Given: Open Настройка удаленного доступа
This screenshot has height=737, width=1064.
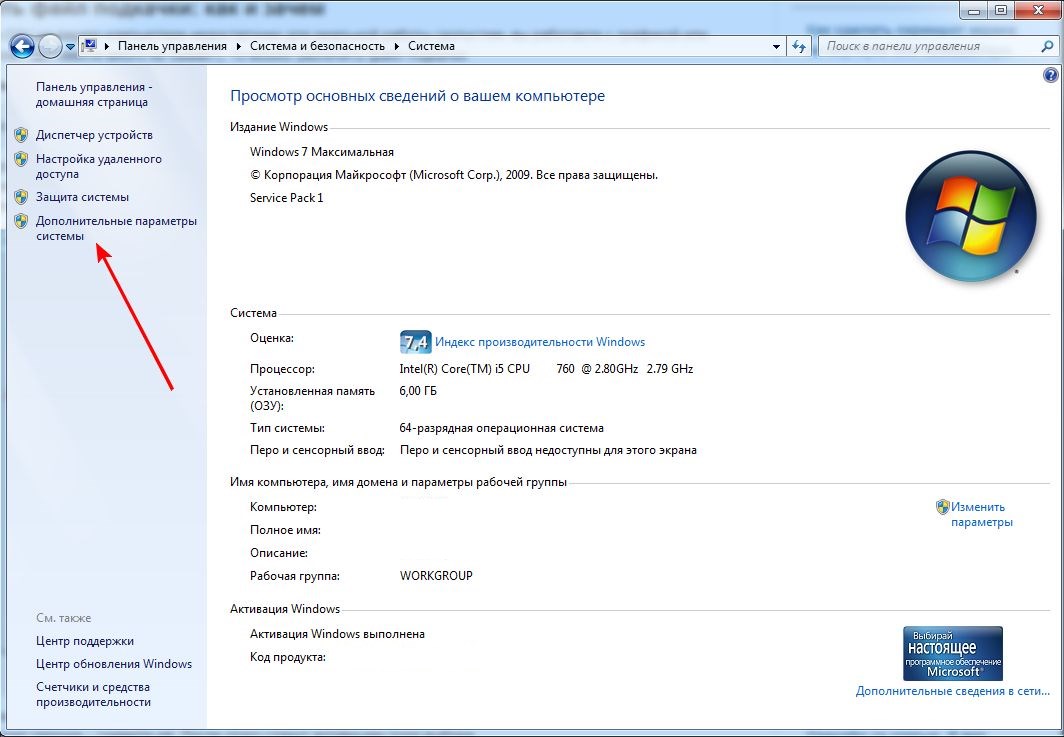Looking at the screenshot, I should [x=98, y=166].
